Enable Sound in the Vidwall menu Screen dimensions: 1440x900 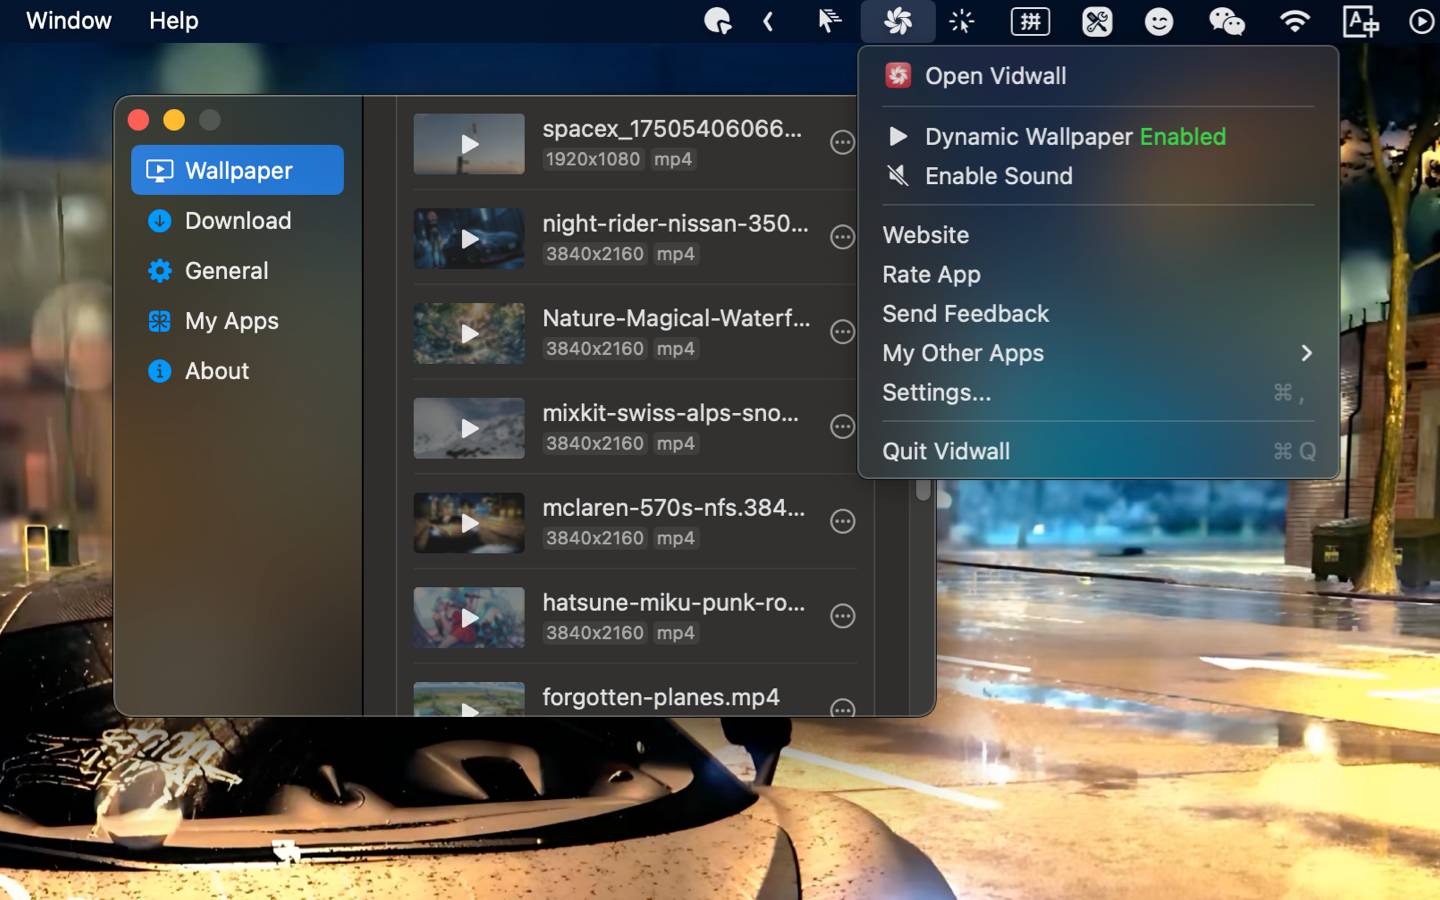click(x=999, y=175)
